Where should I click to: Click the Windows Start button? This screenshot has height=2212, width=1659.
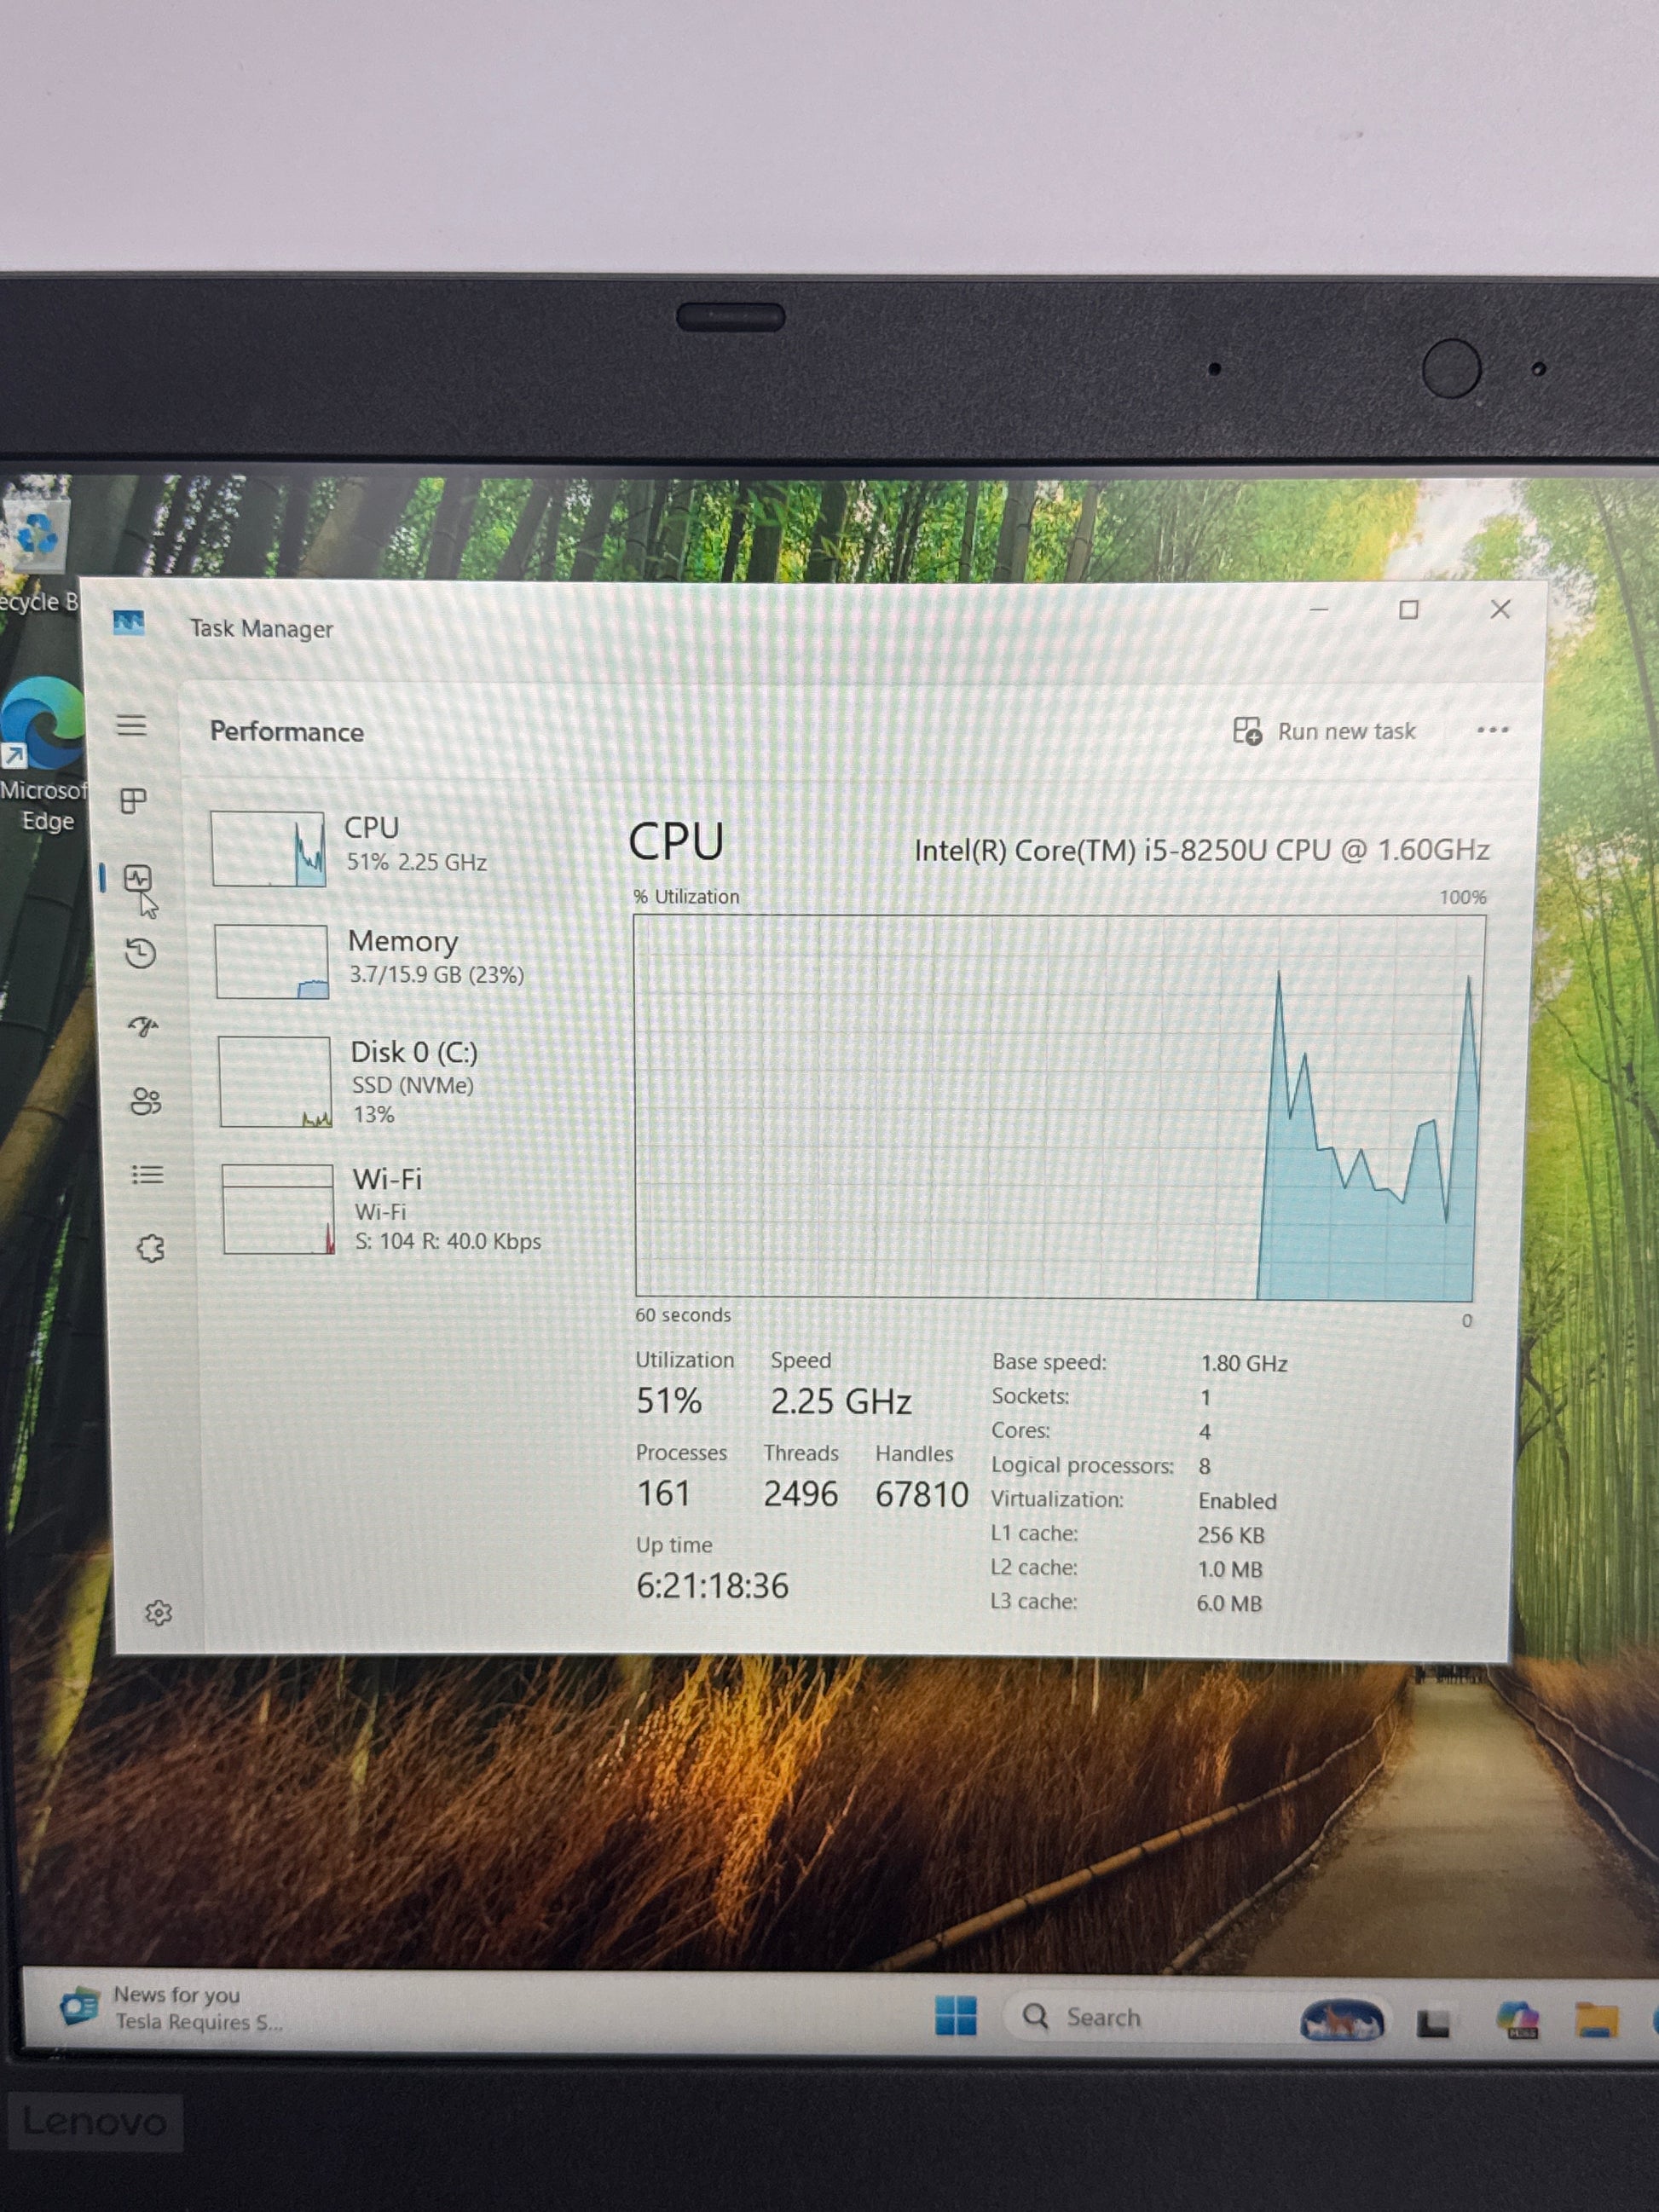(x=955, y=2015)
